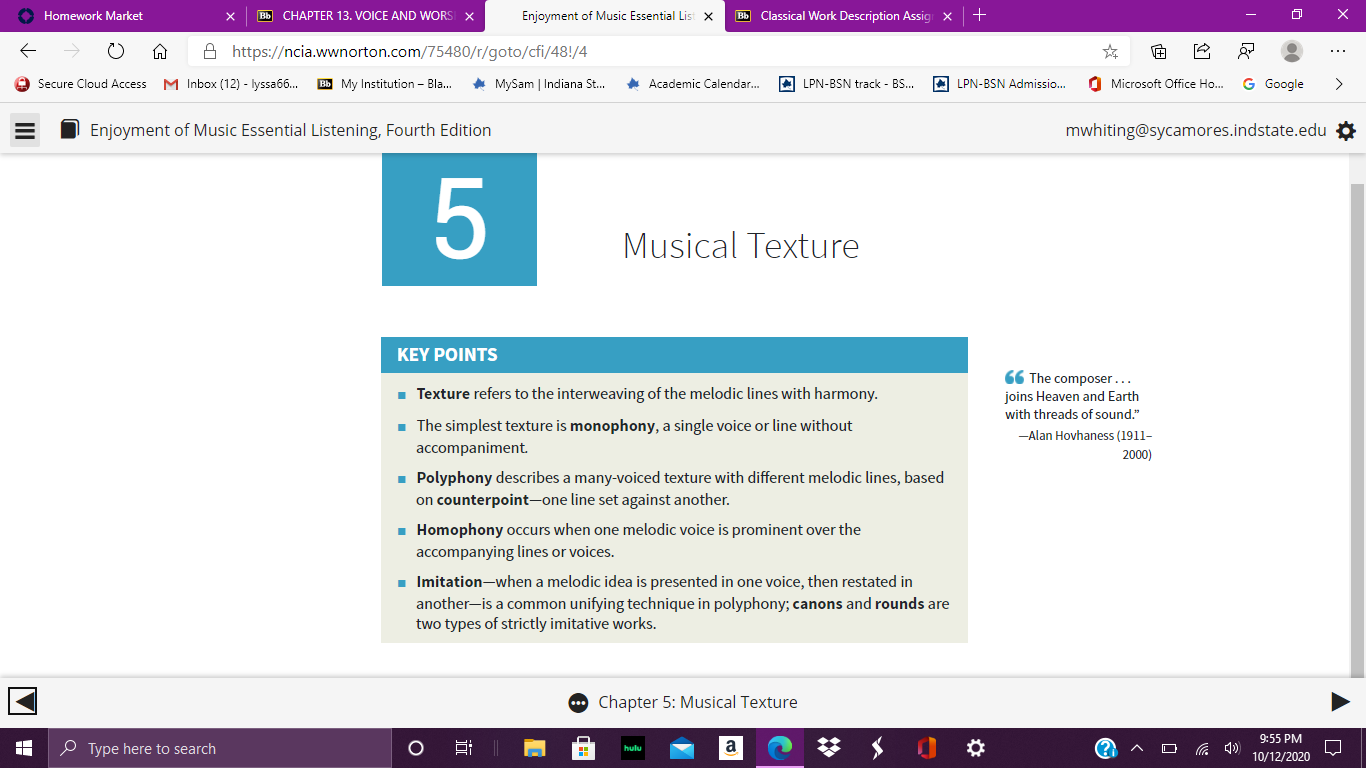1366x768 pixels.
Task: Show hidden system tray icons chevron
Action: coord(1137,748)
